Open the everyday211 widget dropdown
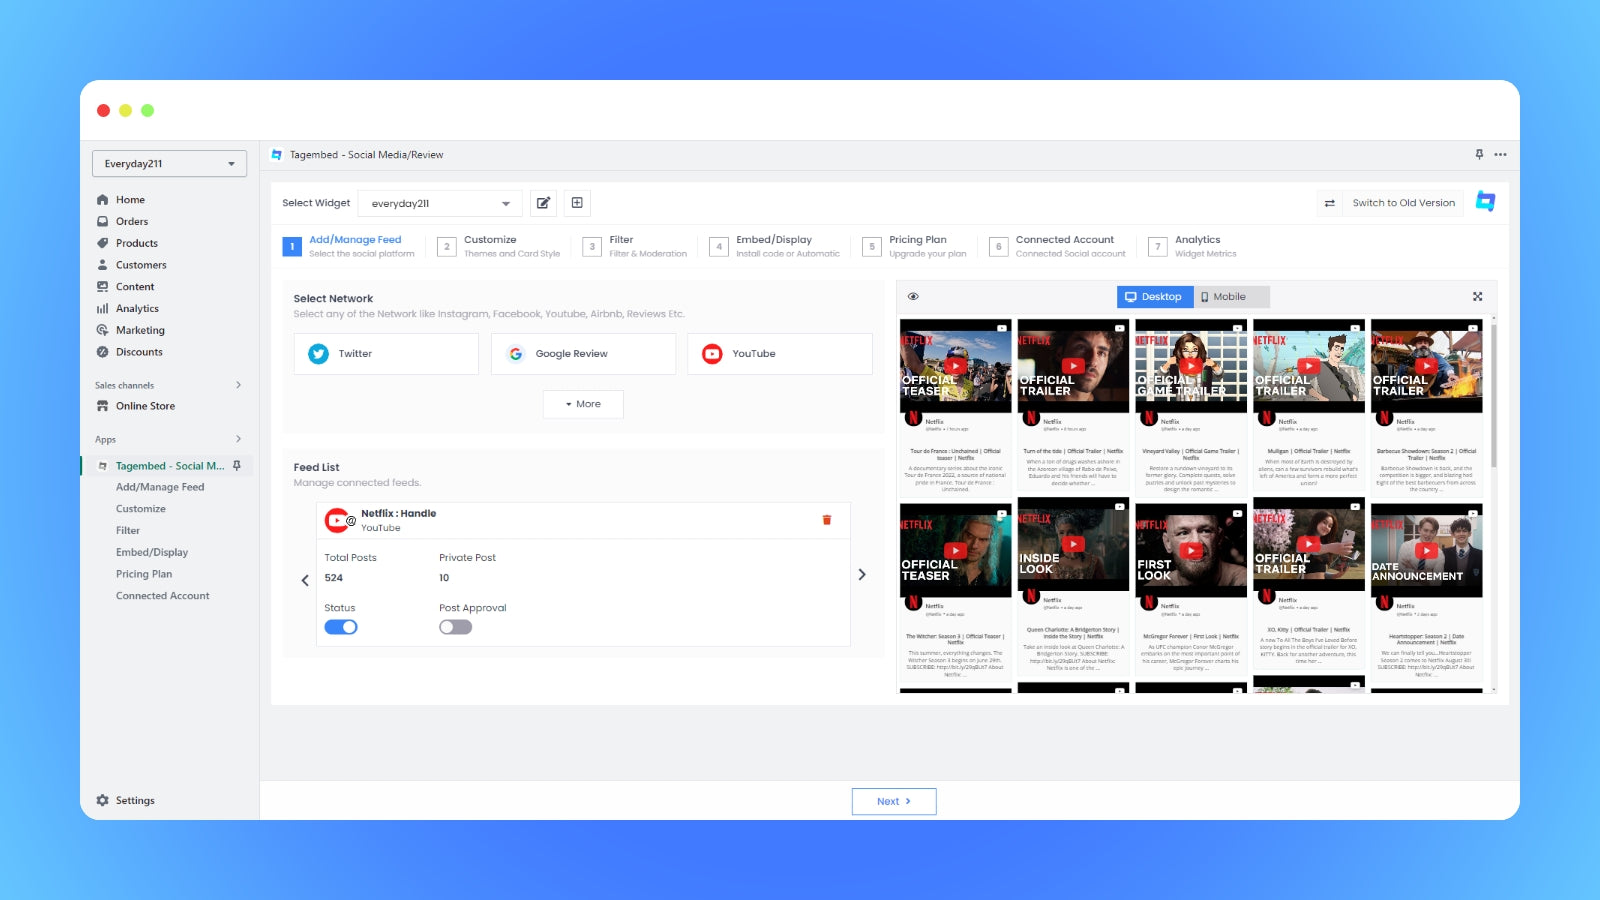 pos(440,203)
